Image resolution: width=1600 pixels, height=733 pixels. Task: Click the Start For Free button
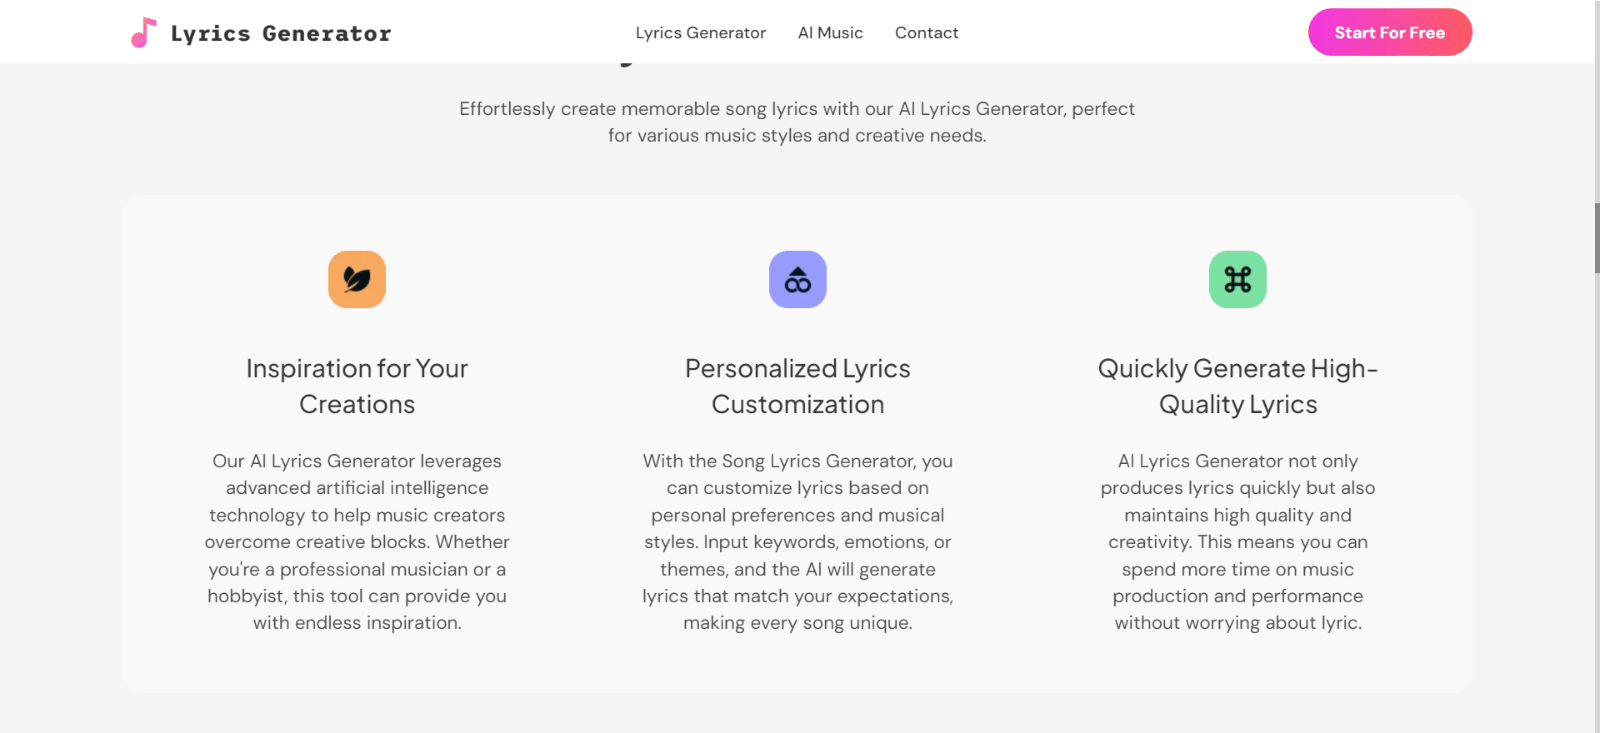coord(1389,32)
